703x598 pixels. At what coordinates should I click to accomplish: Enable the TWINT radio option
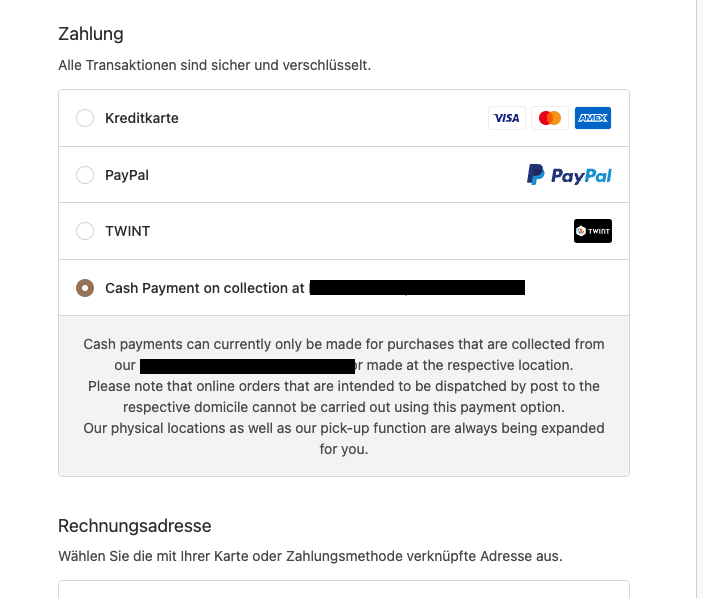(x=85, y=231)
